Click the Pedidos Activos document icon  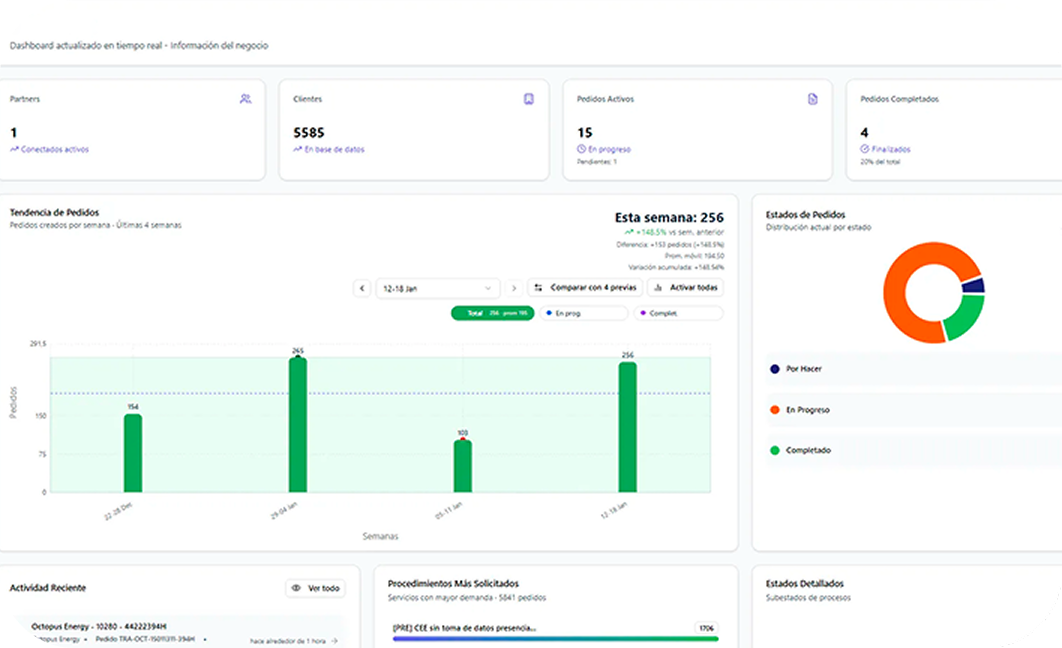812,99
